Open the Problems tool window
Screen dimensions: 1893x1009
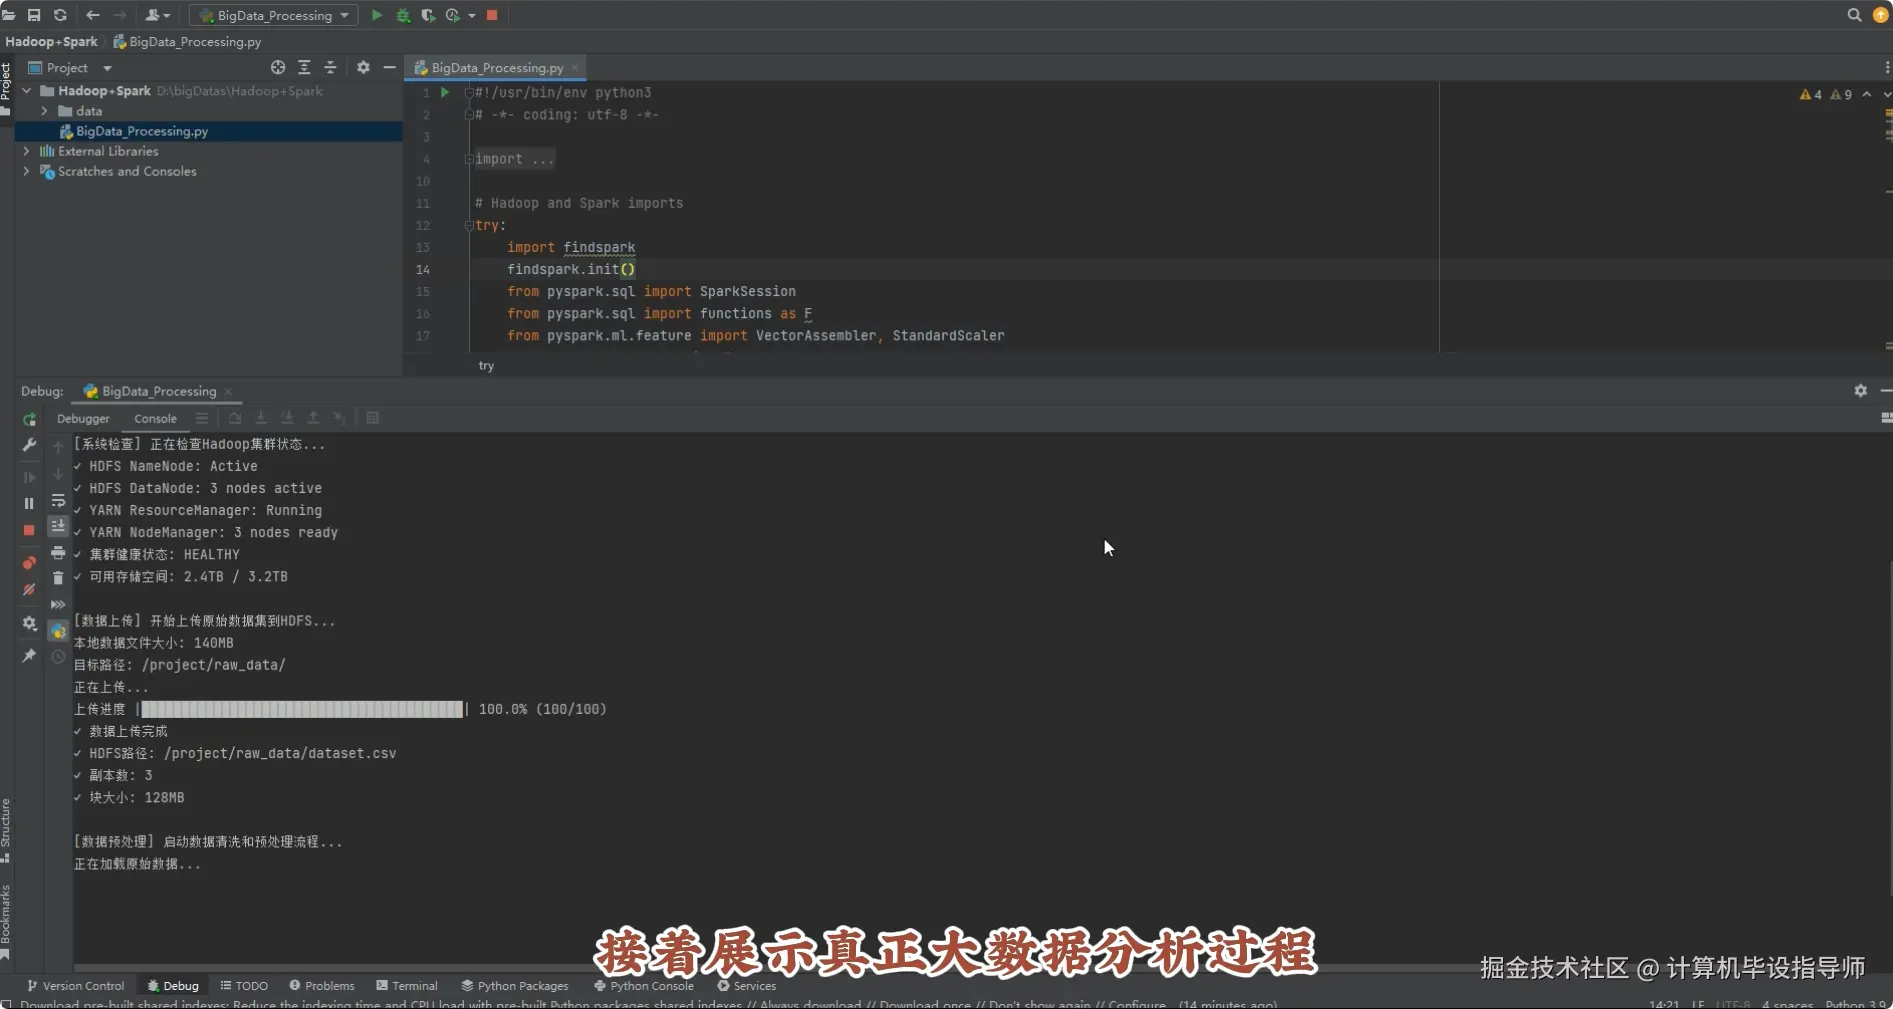tap(322, 986)
